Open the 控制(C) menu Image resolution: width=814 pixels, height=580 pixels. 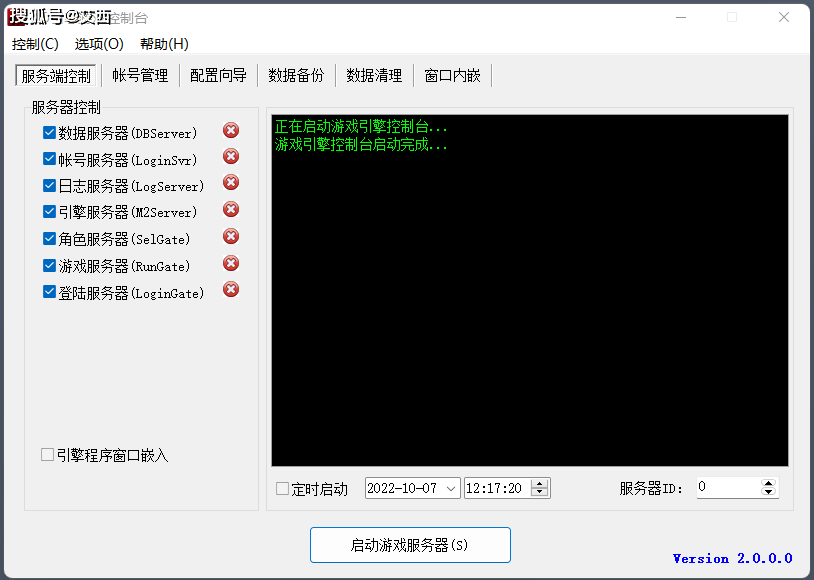[35, 44]
